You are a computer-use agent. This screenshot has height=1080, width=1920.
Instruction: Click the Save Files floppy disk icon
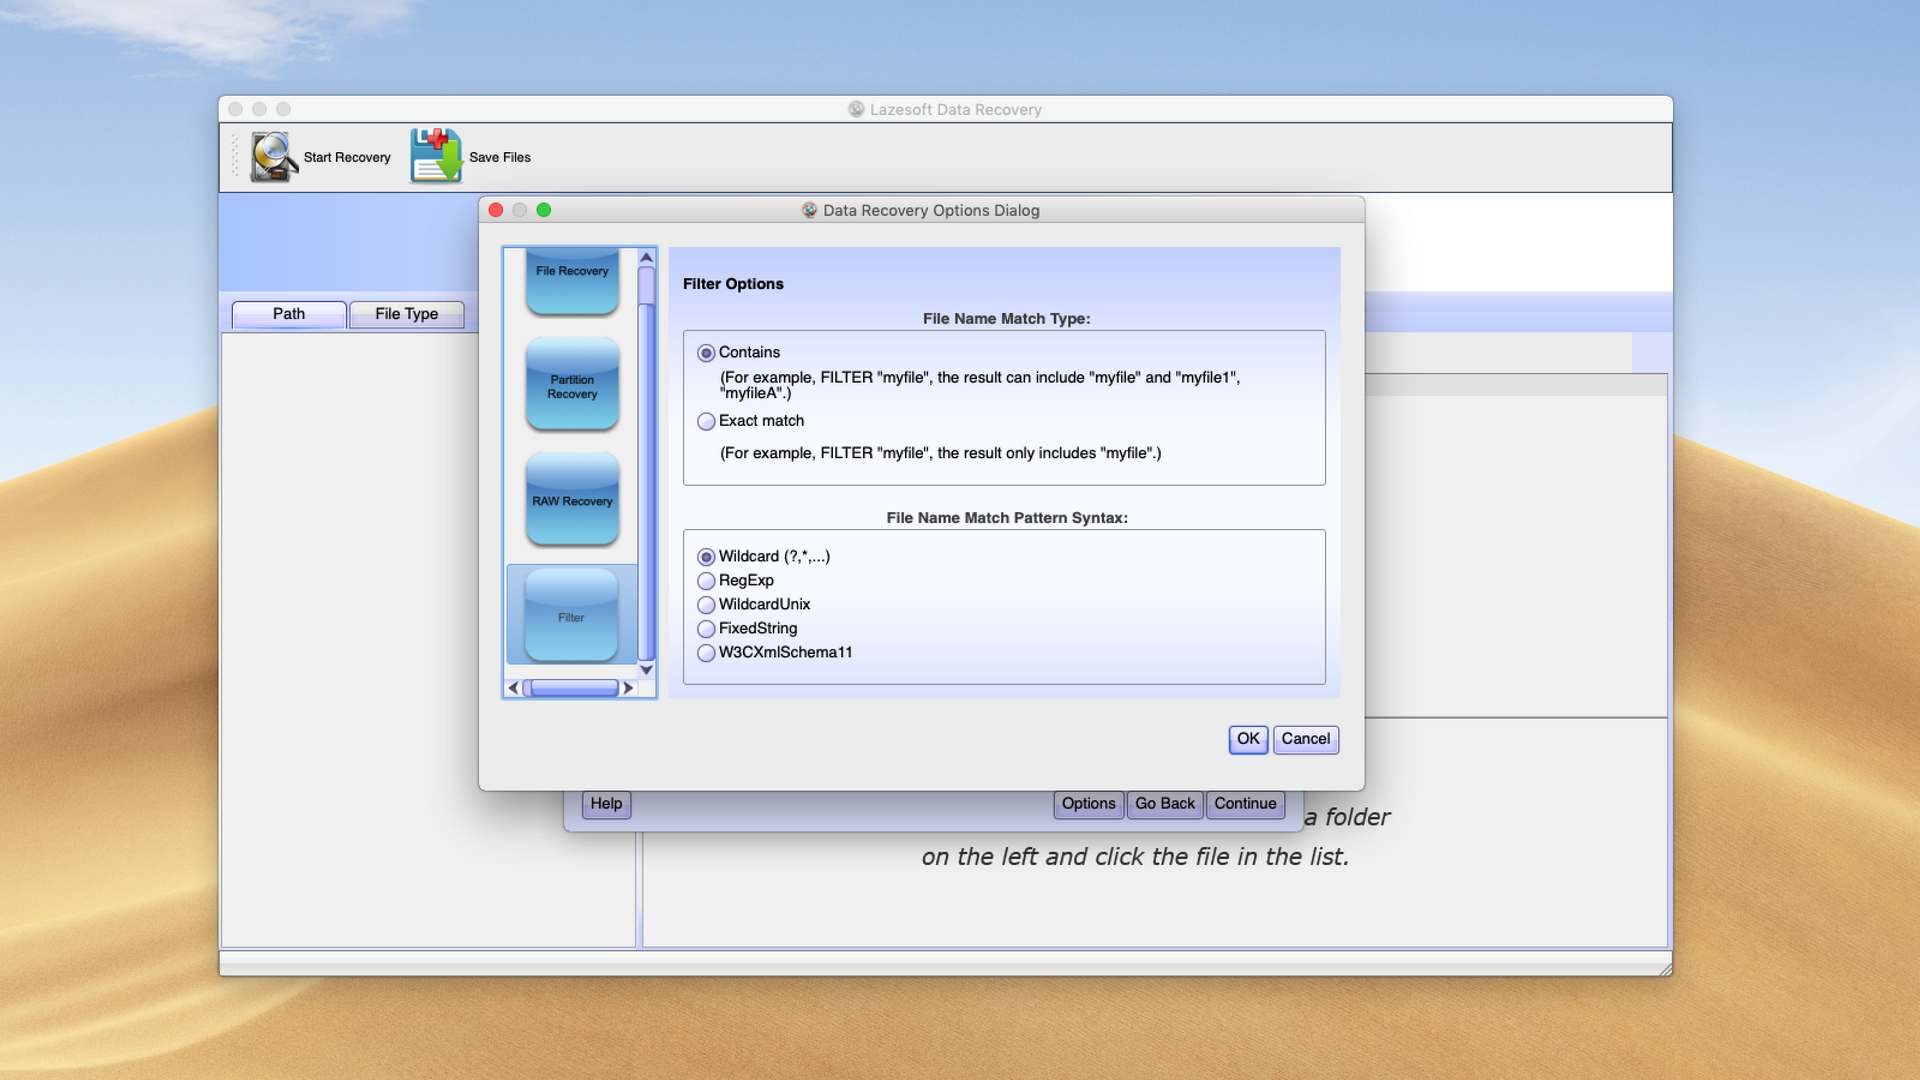pyautogui.click(x=436, y=156)
